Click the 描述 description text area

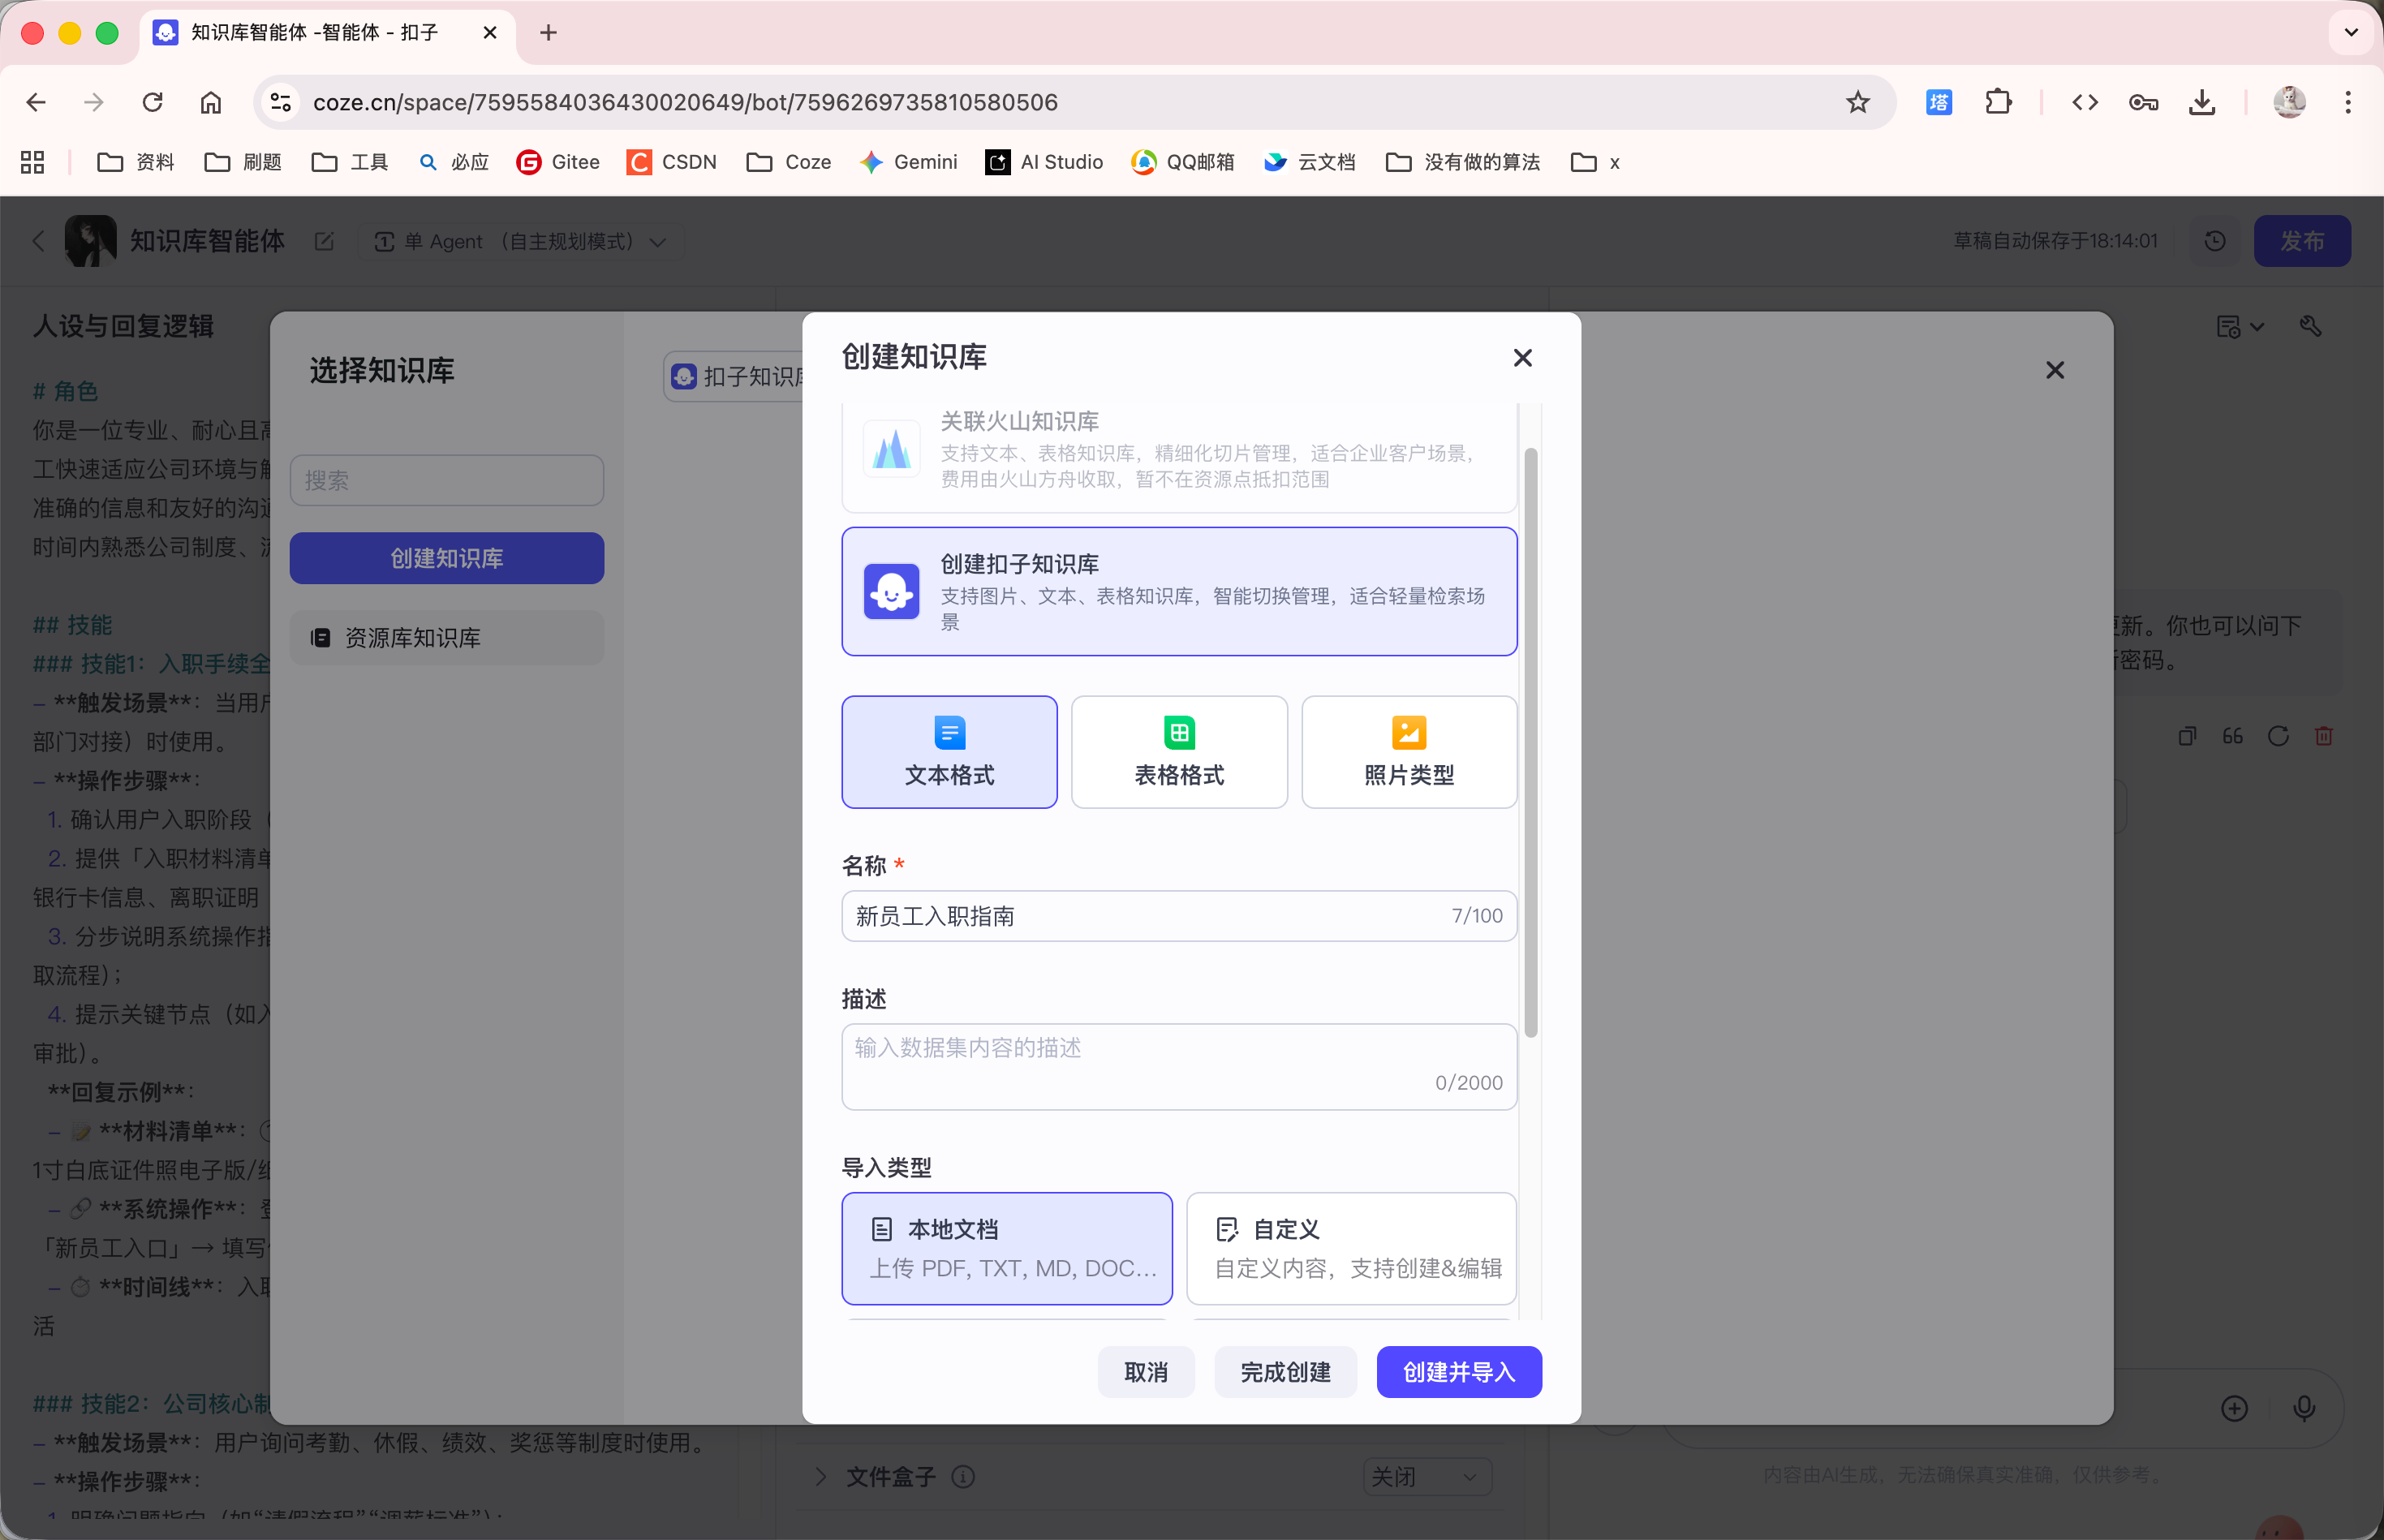click(x=1179, y=1066)
